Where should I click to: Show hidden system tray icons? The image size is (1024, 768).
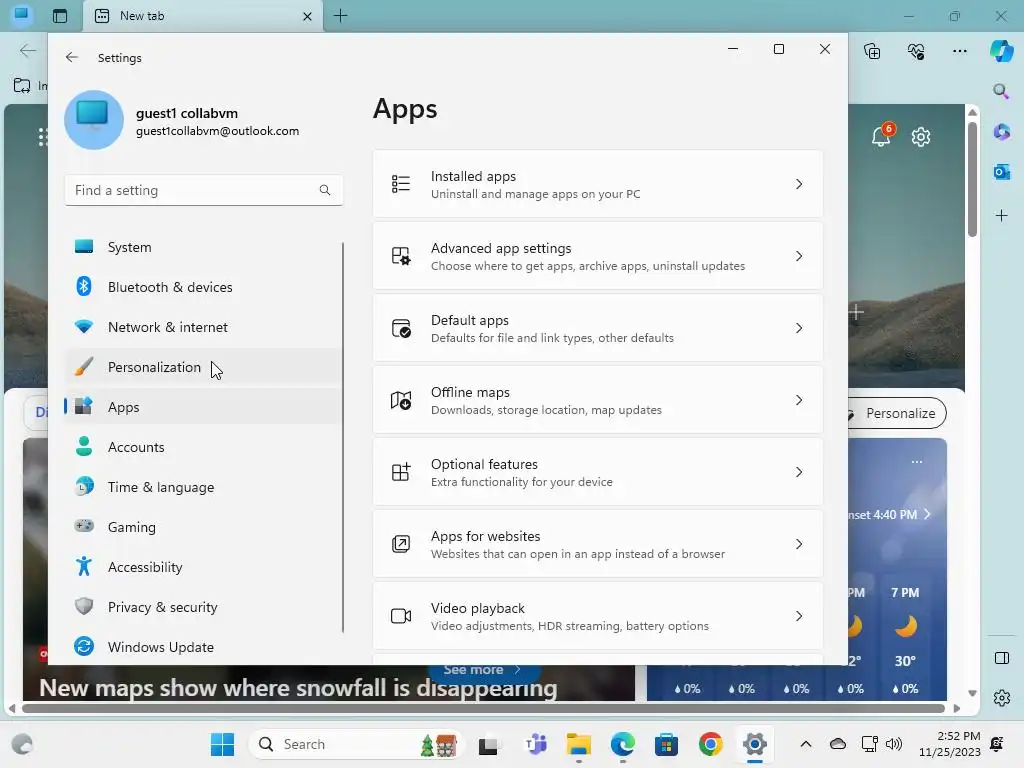pyautogui.click(x=806, y=744)
